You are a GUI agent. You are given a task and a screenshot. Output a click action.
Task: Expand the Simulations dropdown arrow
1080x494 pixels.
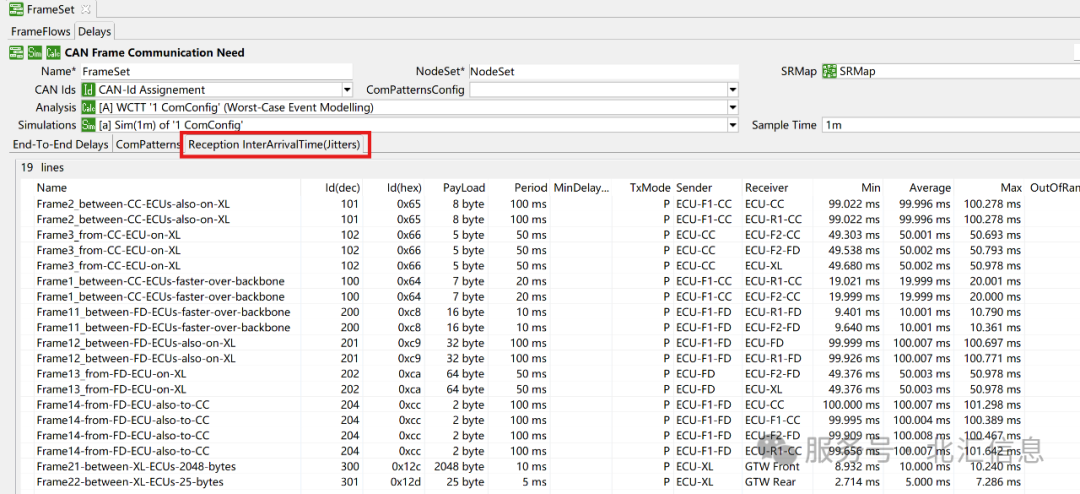coord(733,125)
